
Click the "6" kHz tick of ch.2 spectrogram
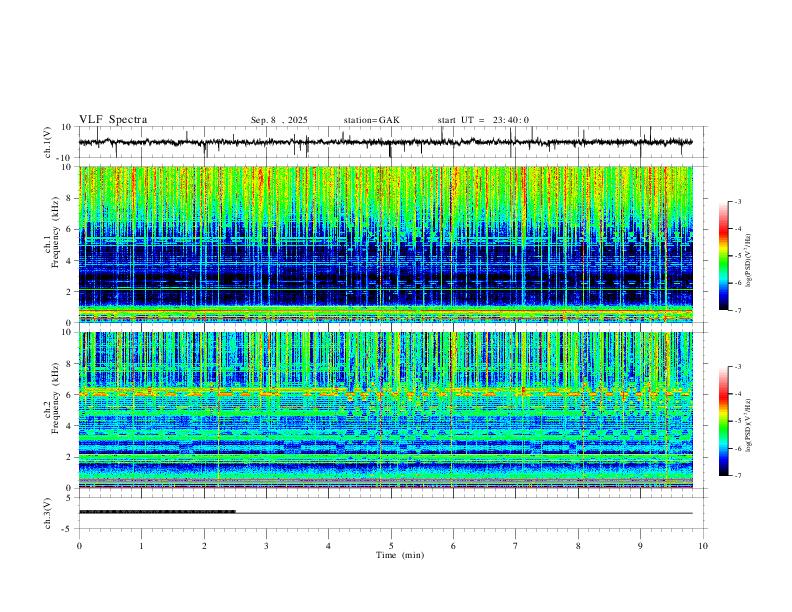70,394
